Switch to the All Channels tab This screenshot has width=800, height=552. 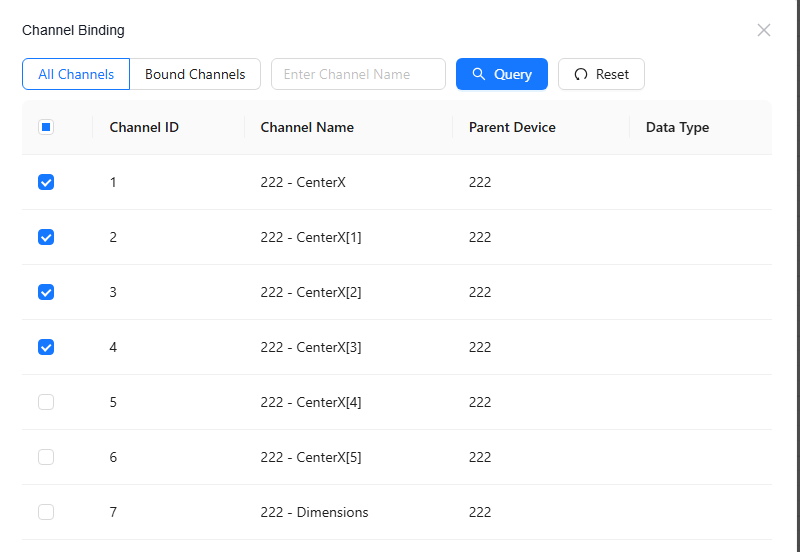(x=76, y=74)
